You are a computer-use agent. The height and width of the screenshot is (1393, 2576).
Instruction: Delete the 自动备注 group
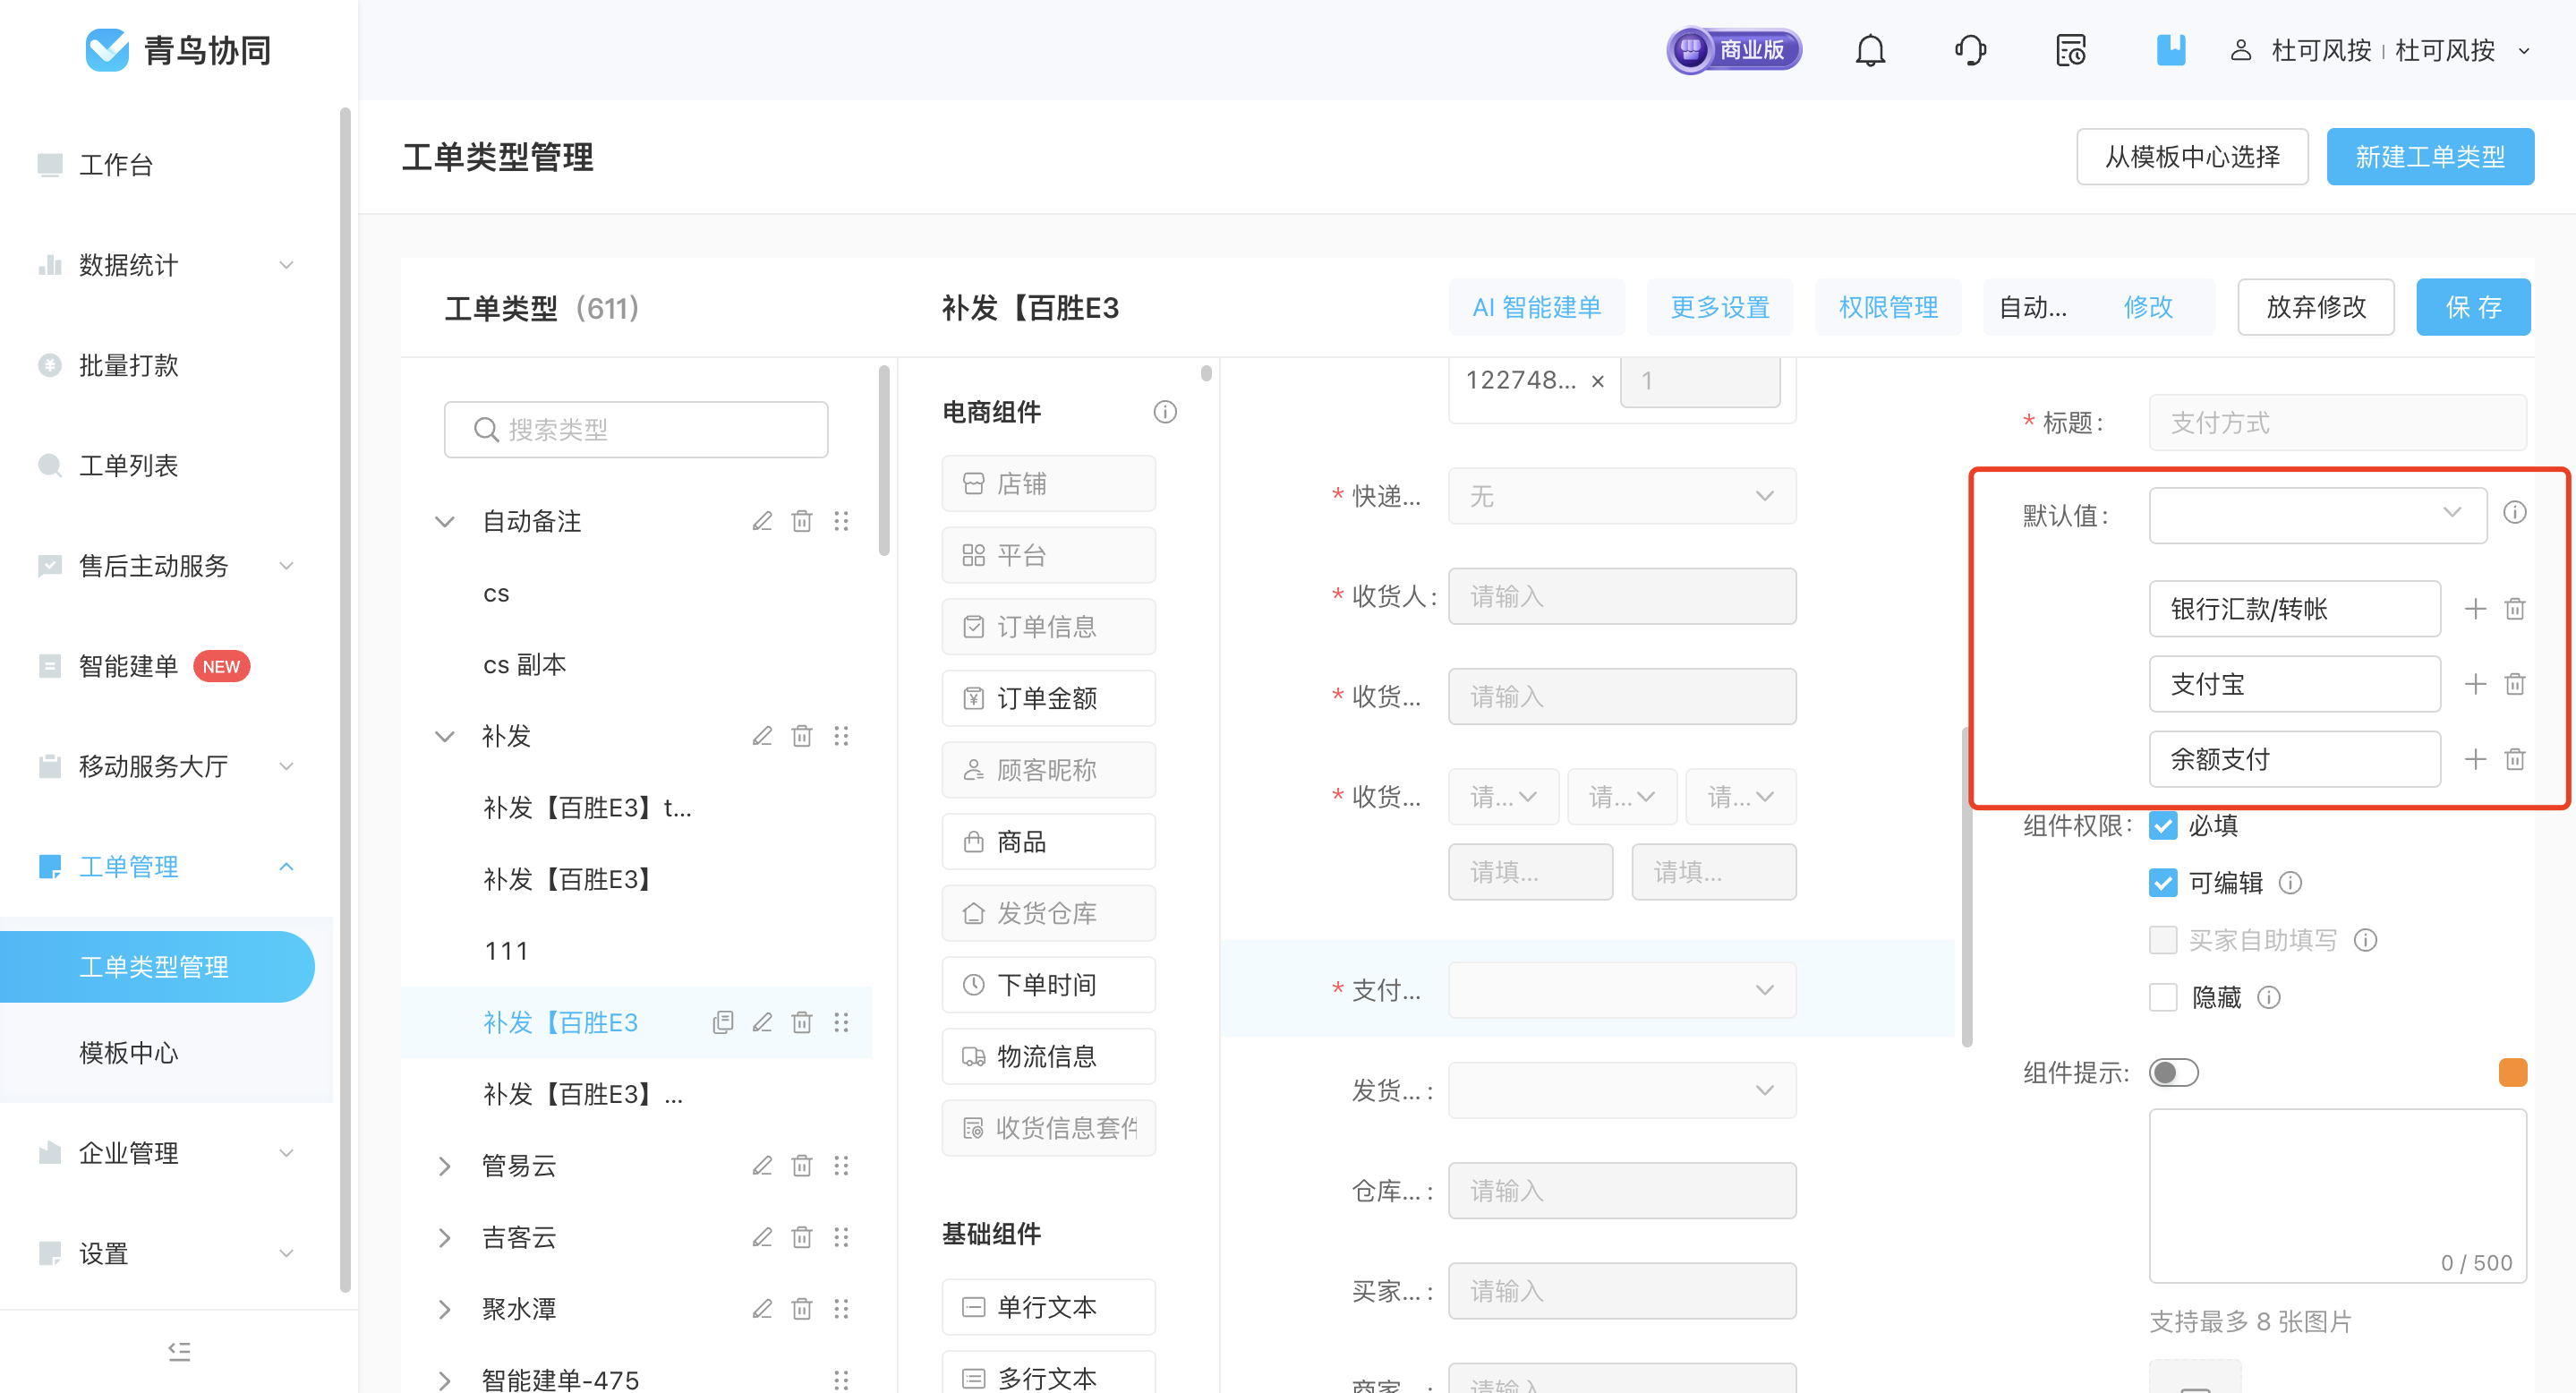(802, 521)
